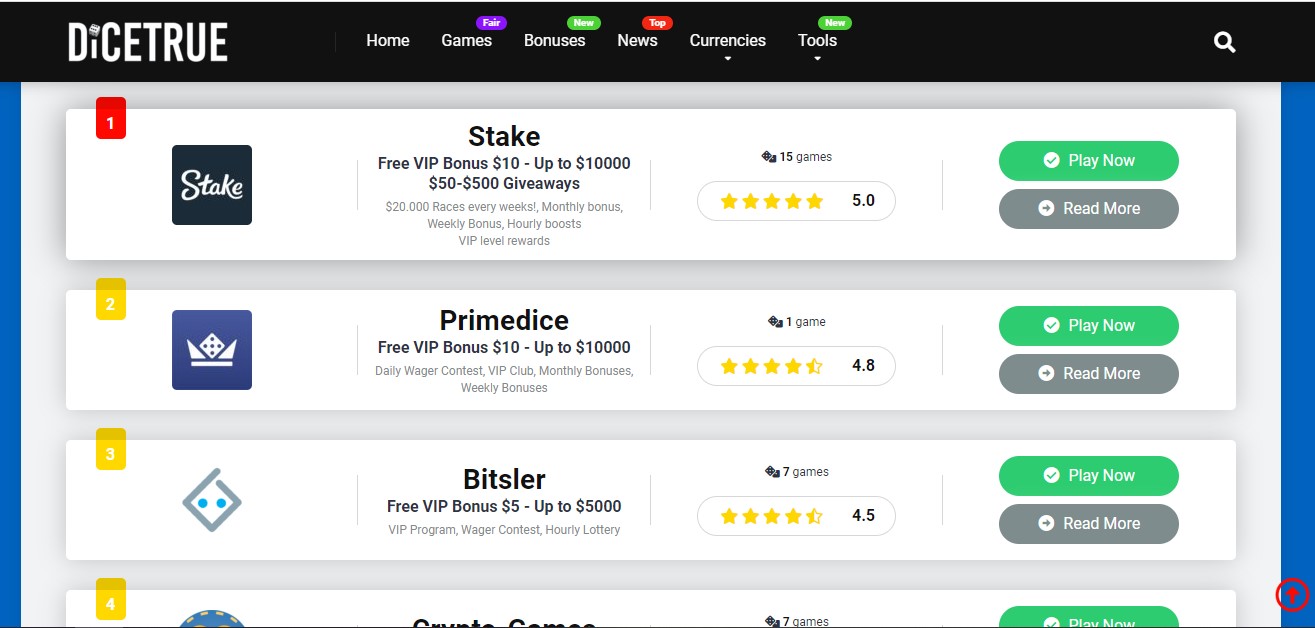The height and width of the screenshot is (628, 1315).
Task: Click the dice icon beside Stake's 15 games
Action: 769,157
